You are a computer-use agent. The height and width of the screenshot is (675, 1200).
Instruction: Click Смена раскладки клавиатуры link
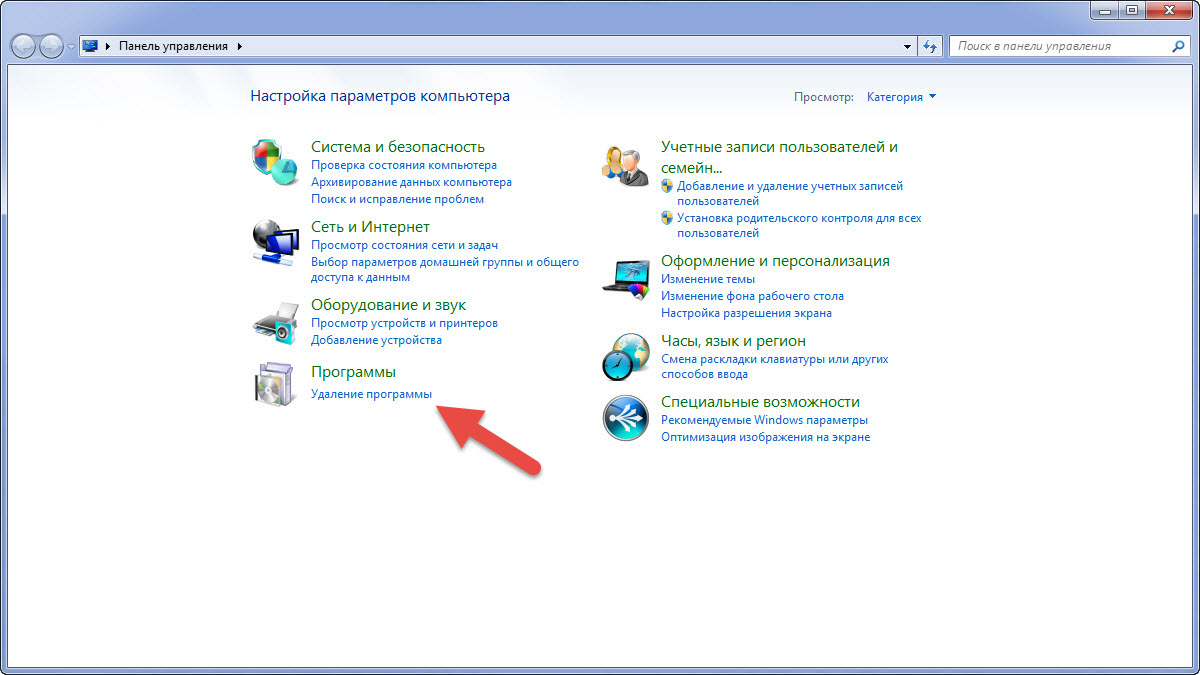[774, 366]
